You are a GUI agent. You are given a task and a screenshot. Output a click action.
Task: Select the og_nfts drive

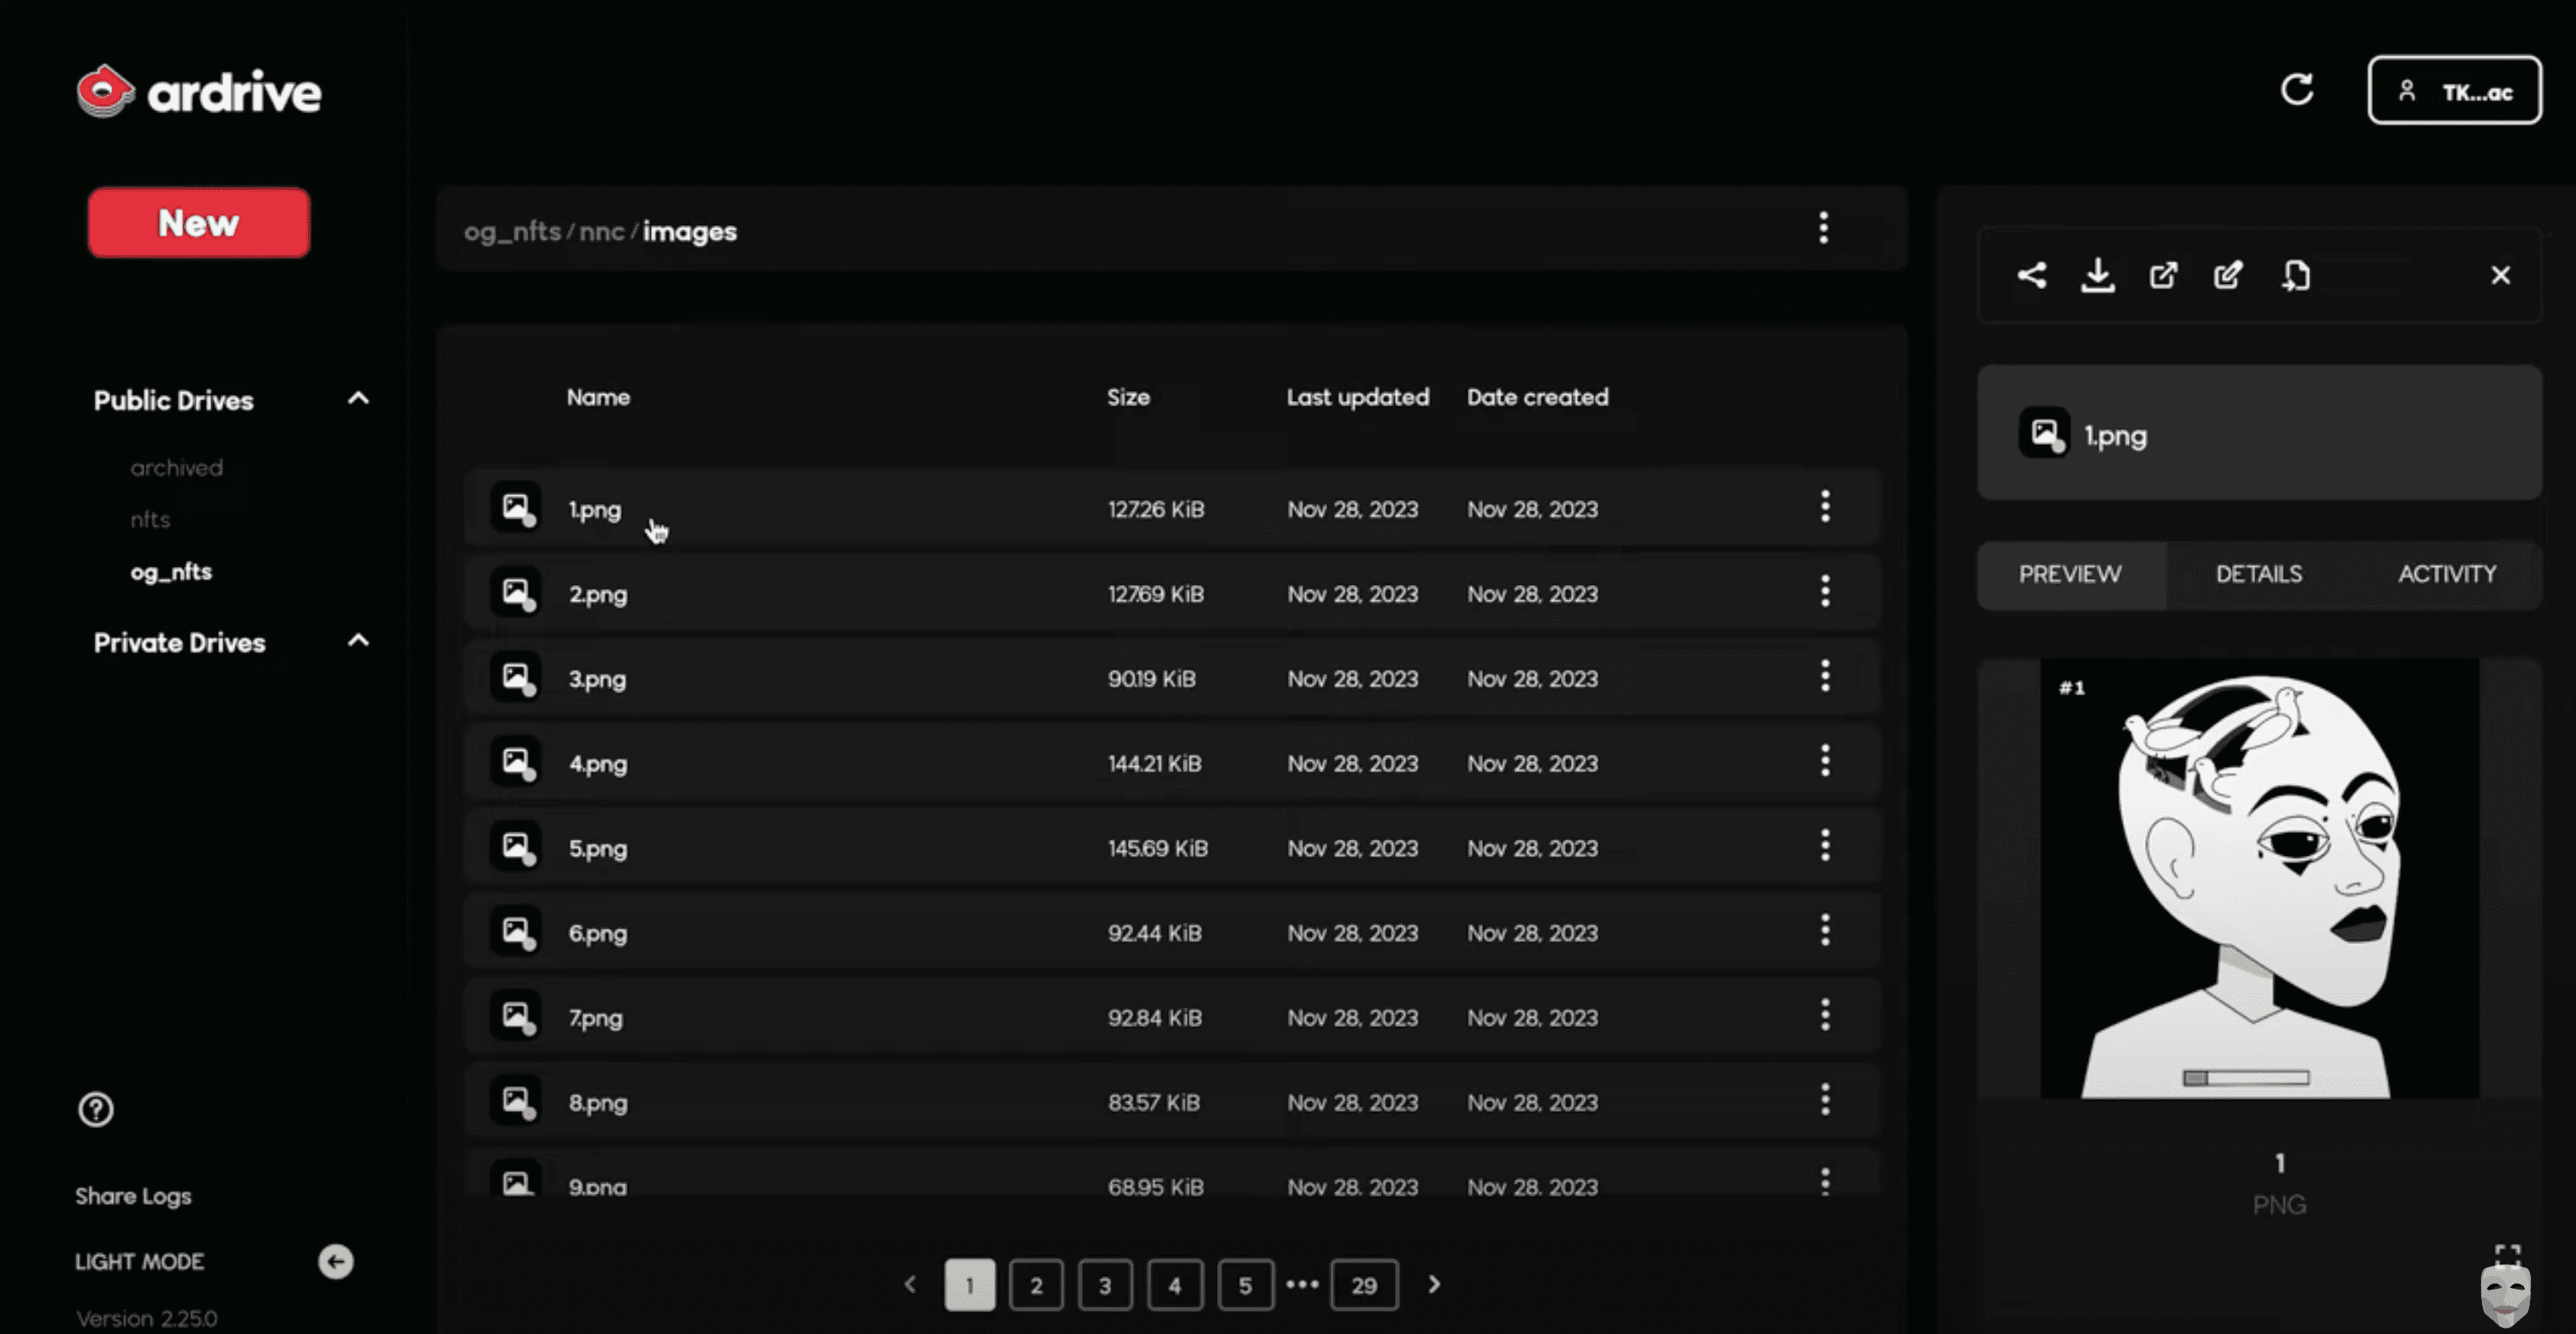click(171, 571)
